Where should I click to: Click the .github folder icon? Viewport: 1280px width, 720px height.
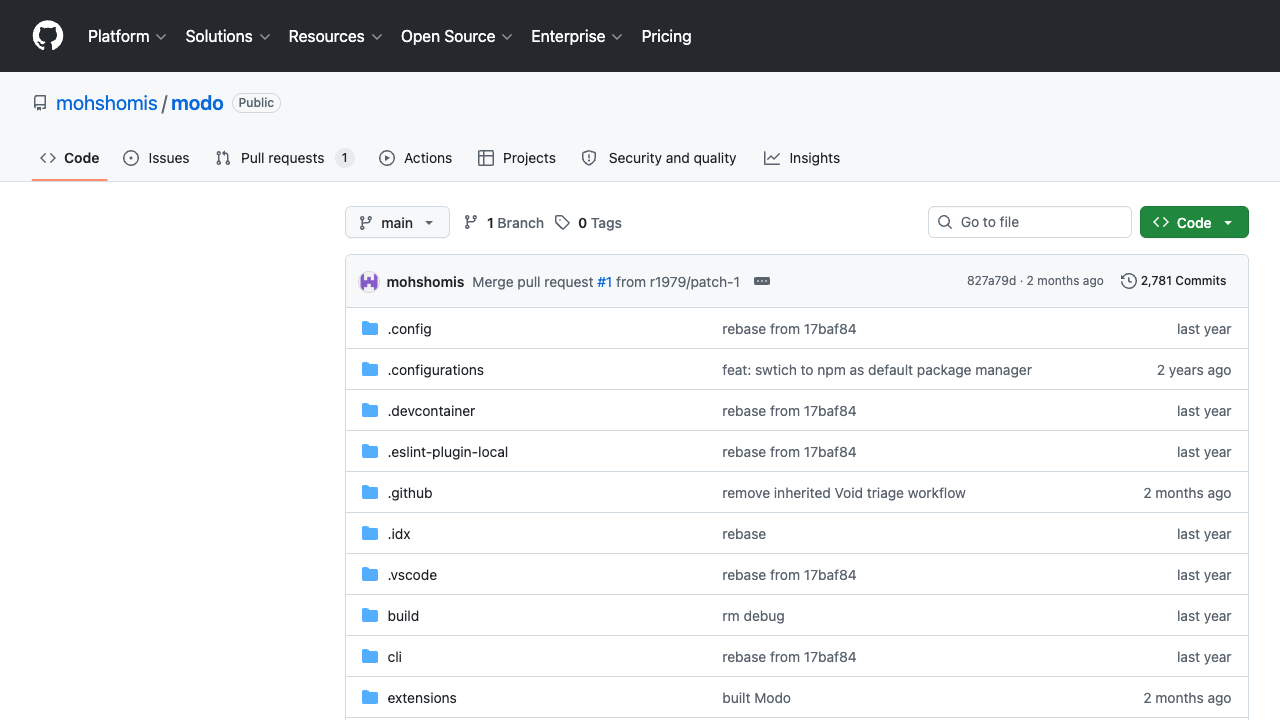coord(370,493)
